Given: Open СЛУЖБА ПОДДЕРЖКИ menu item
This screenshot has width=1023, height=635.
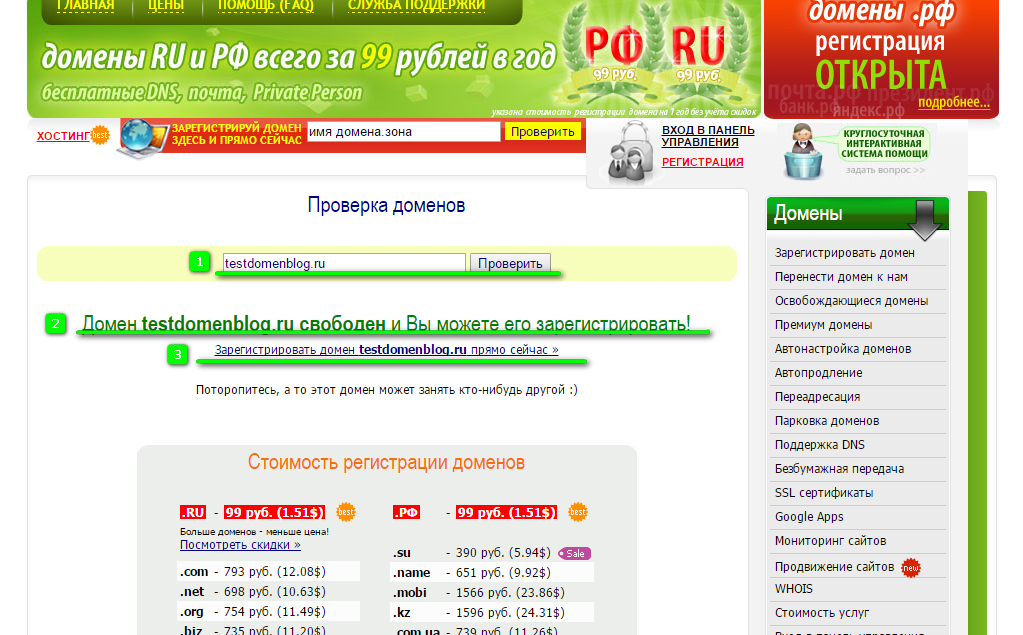Looking at the screenshot, I should pos(416,6).
